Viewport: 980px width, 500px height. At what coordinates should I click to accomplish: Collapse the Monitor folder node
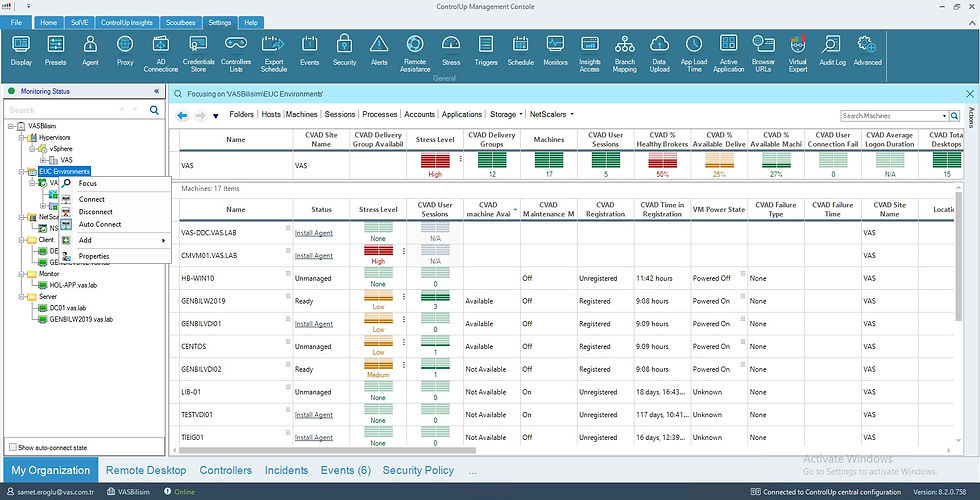22,274
